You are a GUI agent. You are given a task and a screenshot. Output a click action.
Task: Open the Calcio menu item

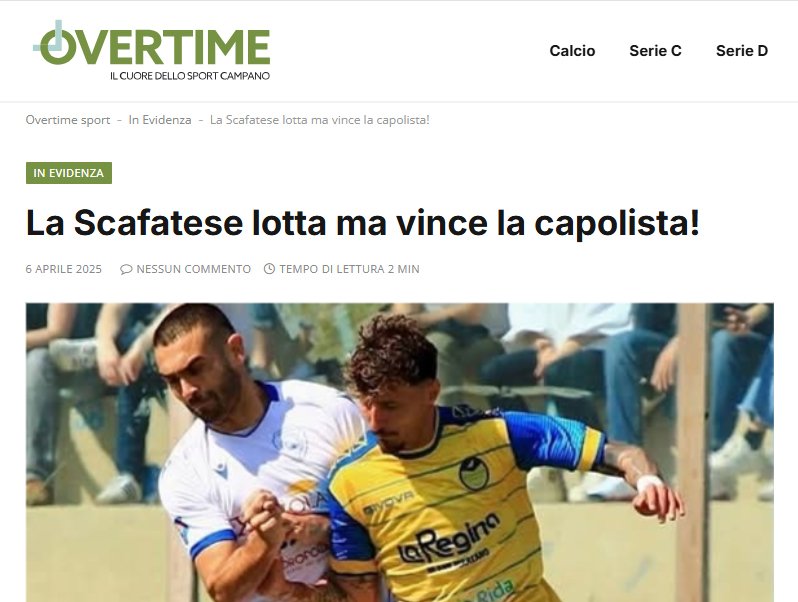tap(572, 51)
